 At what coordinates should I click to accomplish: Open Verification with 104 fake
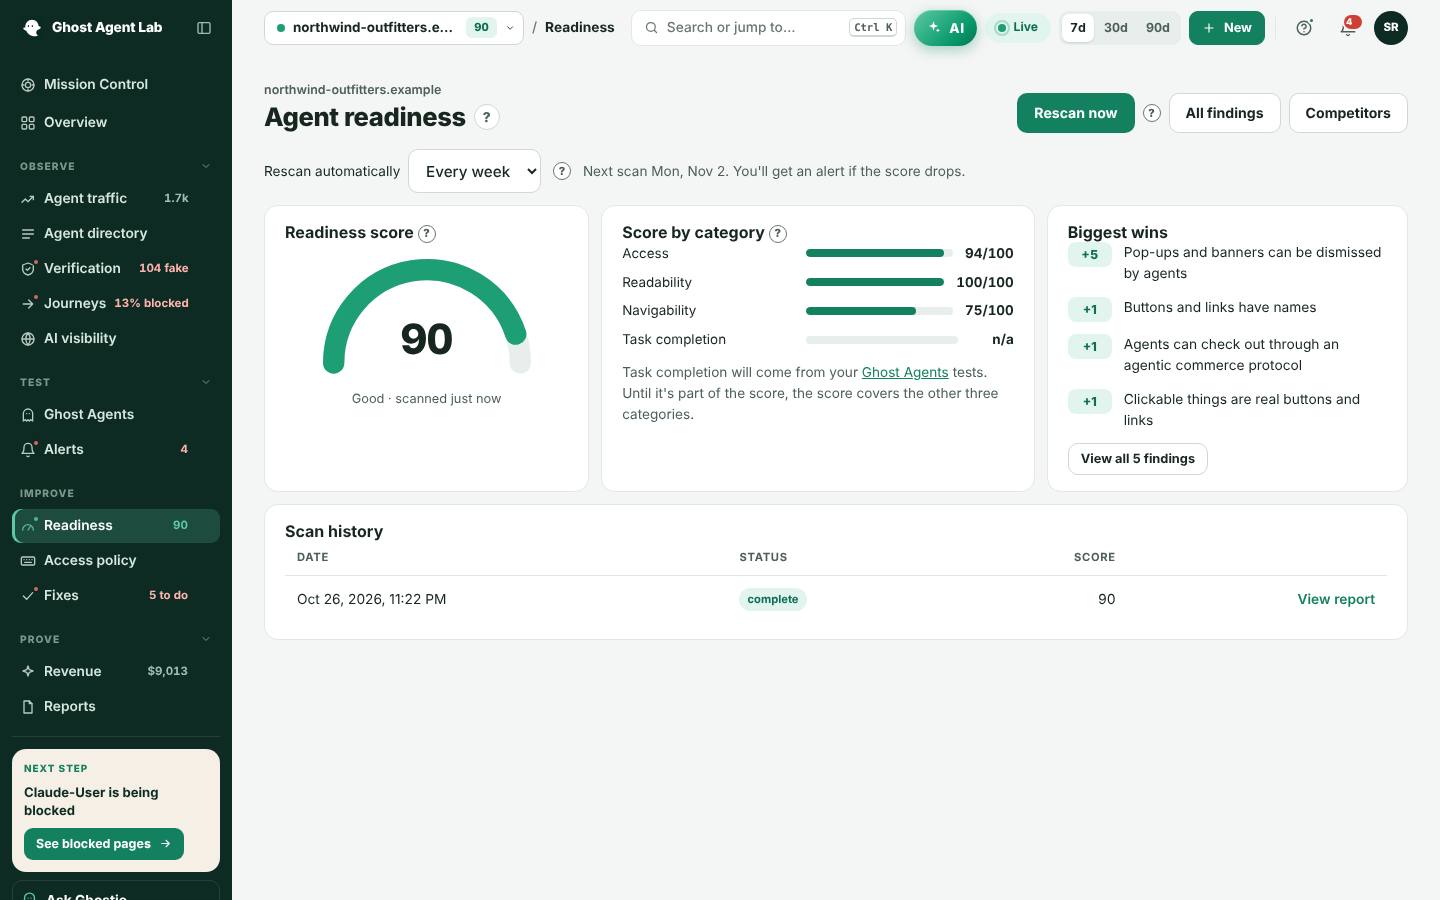[116, 268]
